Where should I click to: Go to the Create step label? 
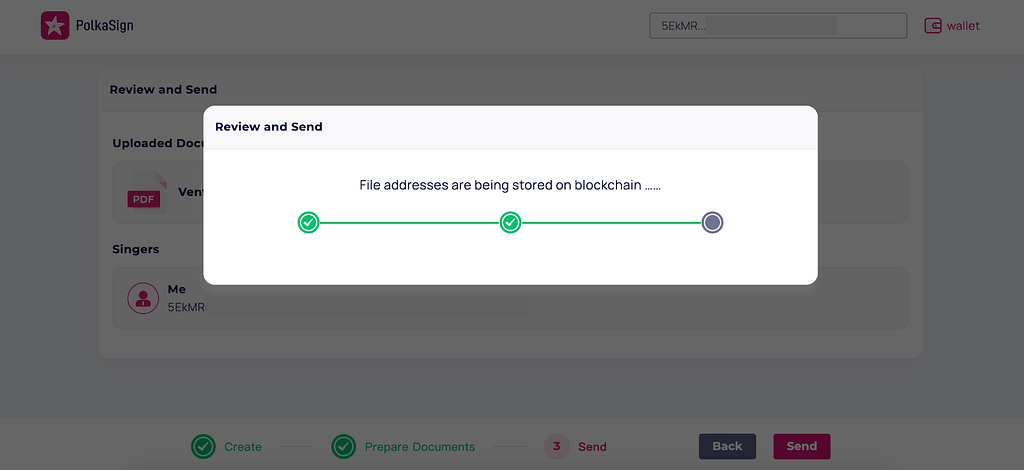point(243,447)
